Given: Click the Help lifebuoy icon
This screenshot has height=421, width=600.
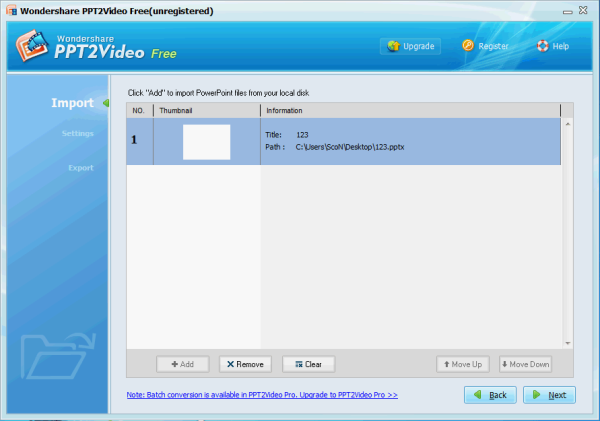Looking at the screenshot, I should coord(543,46).
